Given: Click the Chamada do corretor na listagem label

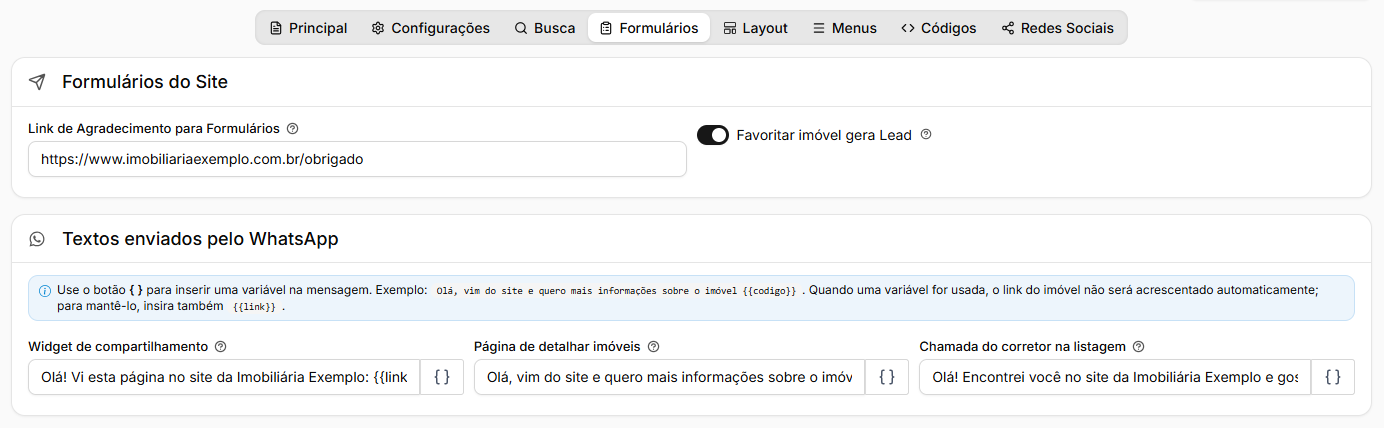Looking at the screenshot, I should coord(1022,347).
